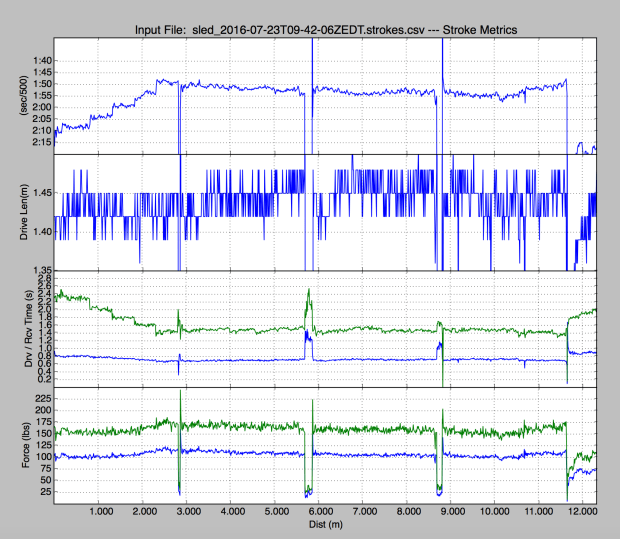Click the green spike peak near 6.000 in time panel
The height and width of the screenshot is (539, 620).
[x=309, y=289]
